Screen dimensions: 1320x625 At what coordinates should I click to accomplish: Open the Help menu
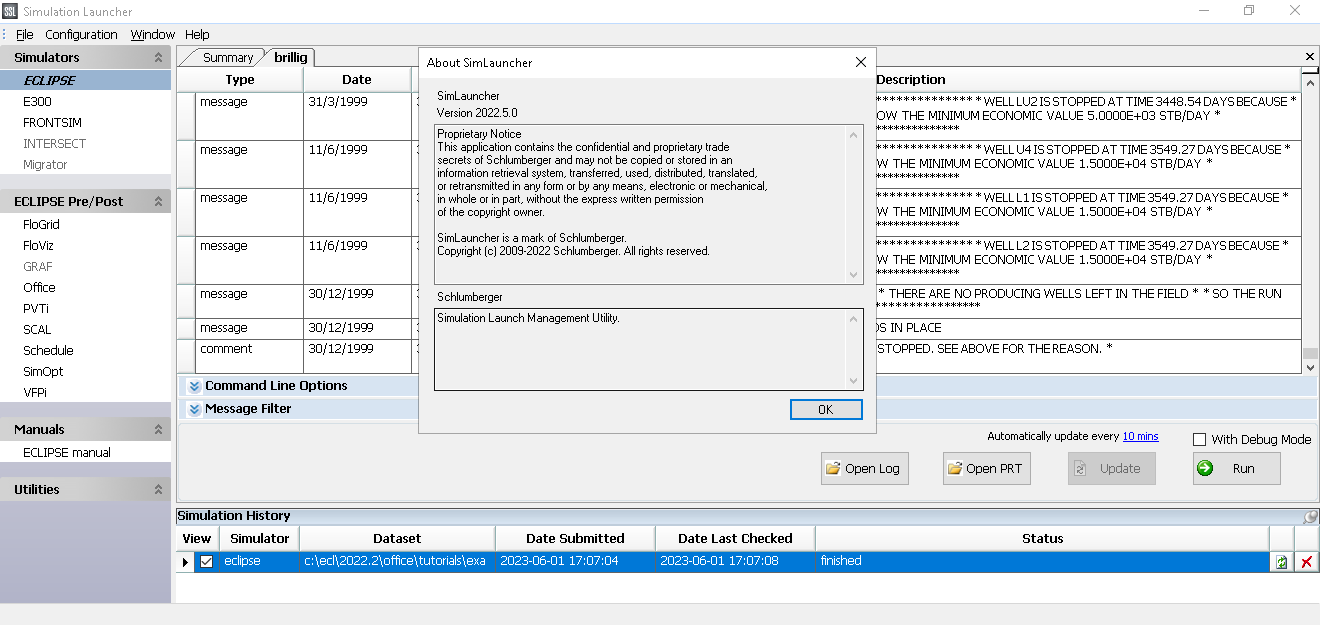(x=197, y=34)
